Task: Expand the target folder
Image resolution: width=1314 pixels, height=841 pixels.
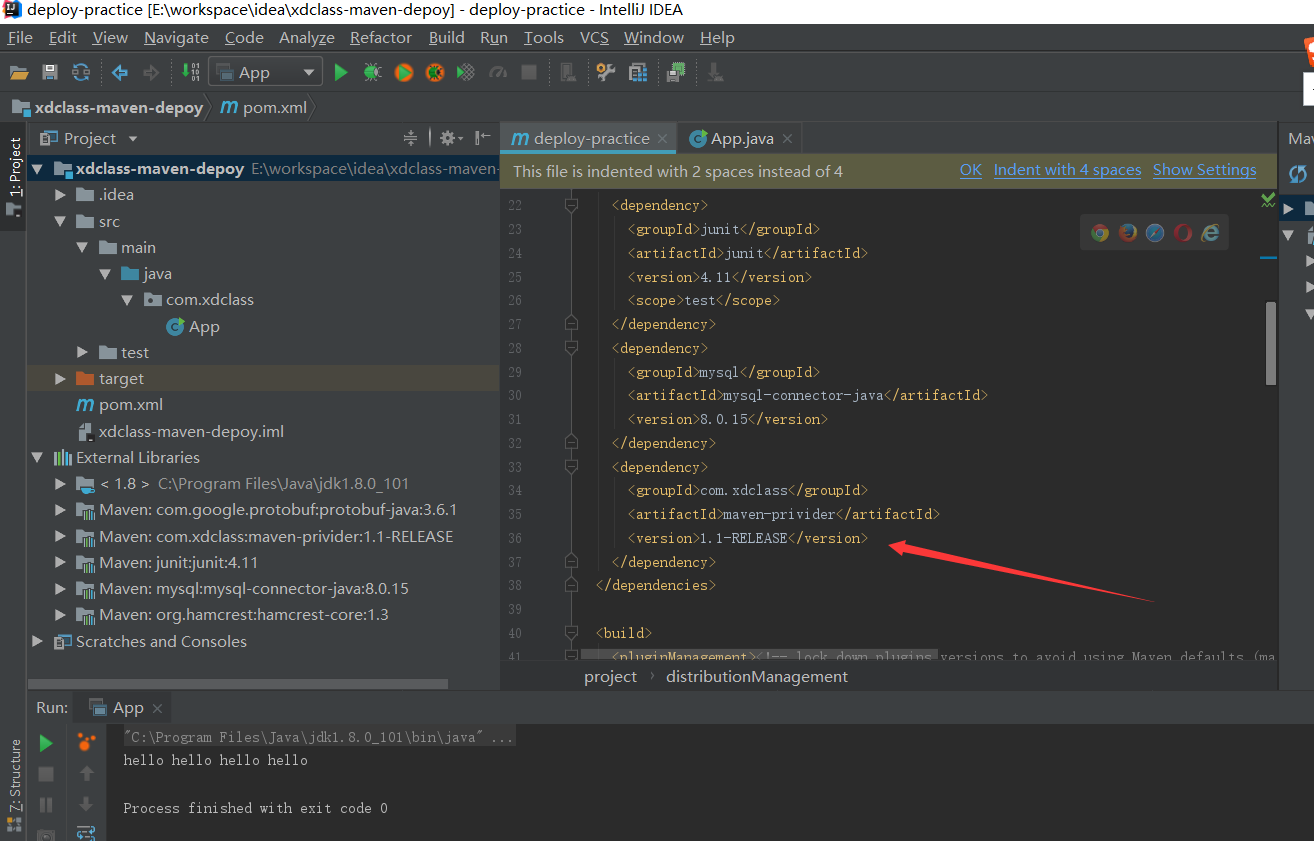Action: pyautogui.click(x=62, y=378)
